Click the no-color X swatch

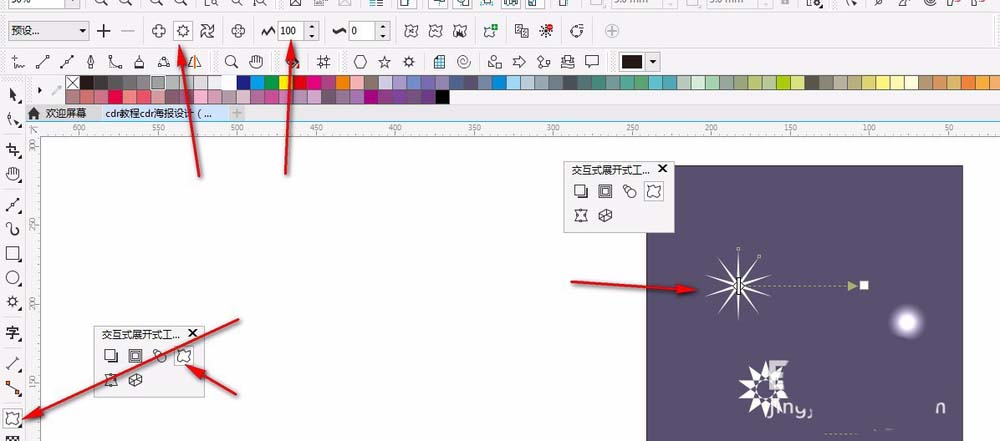point(73,82)
